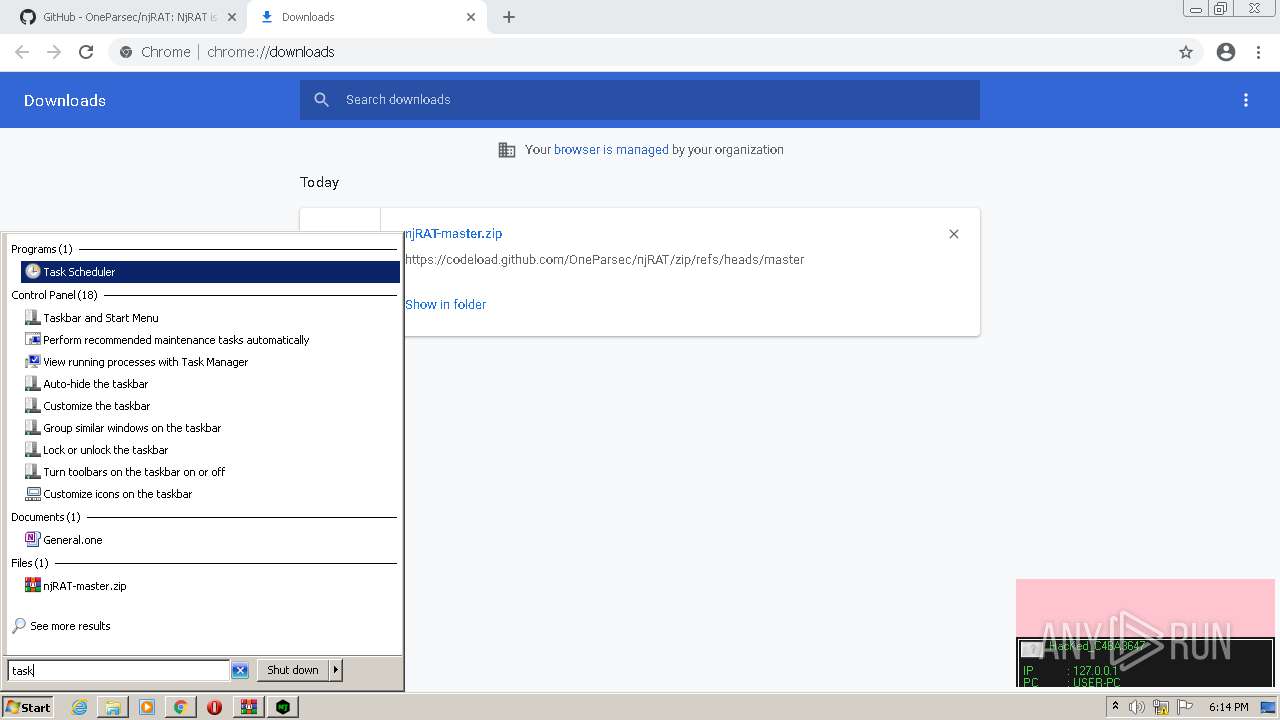Click the browser Forward arrow
Viewport: 1280px width, 720px height.
click(54, 52)
